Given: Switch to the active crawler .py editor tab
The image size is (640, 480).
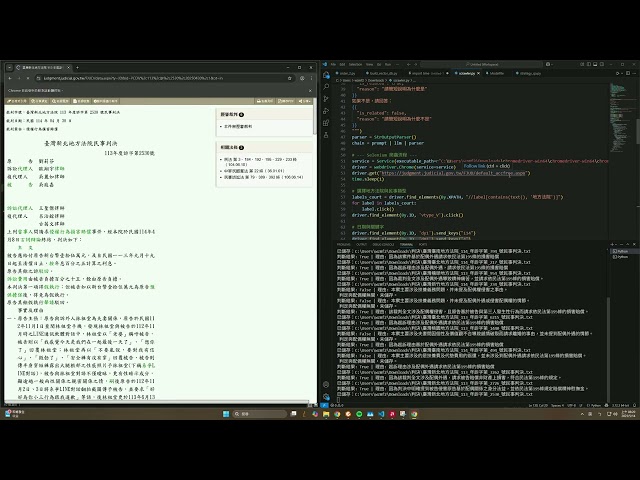Looking at the screenshot, I should pyautogui.click(x=467, y=73).
